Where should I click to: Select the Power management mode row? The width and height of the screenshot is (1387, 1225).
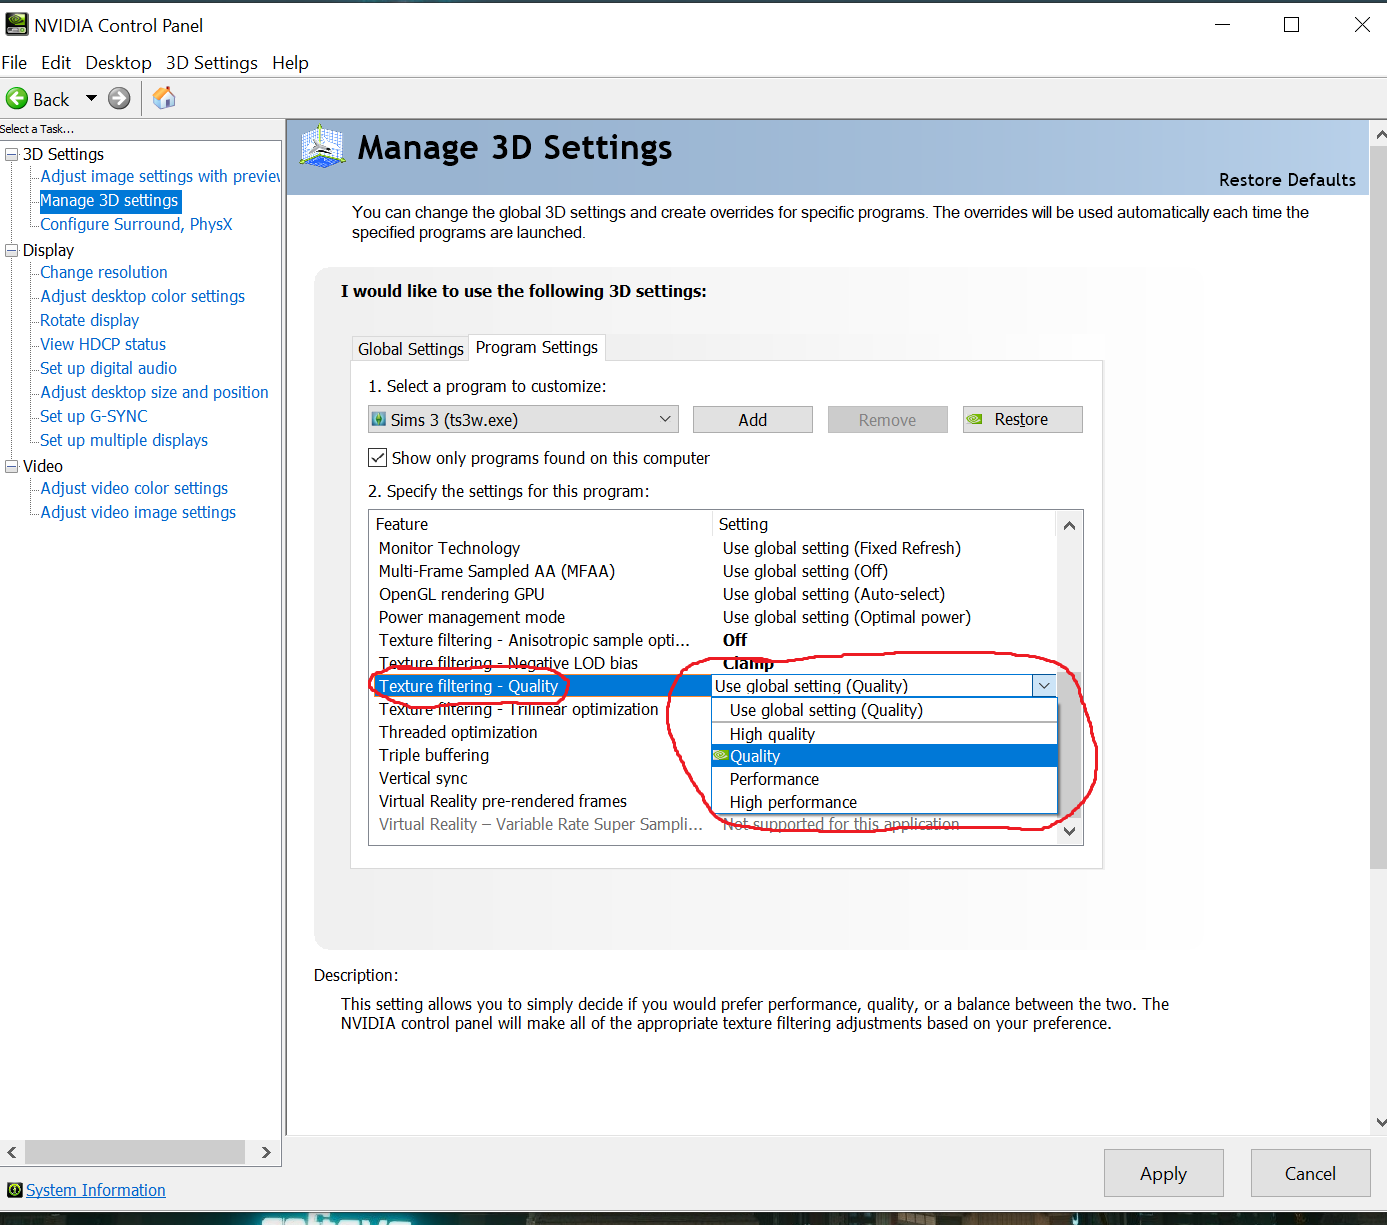pos(714,617)
